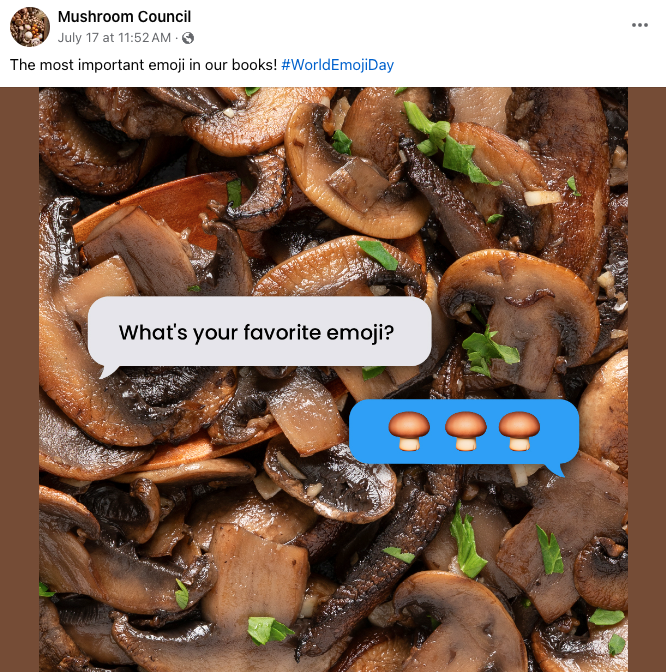Open the three-dot post options menu

[x=640, y=25]
